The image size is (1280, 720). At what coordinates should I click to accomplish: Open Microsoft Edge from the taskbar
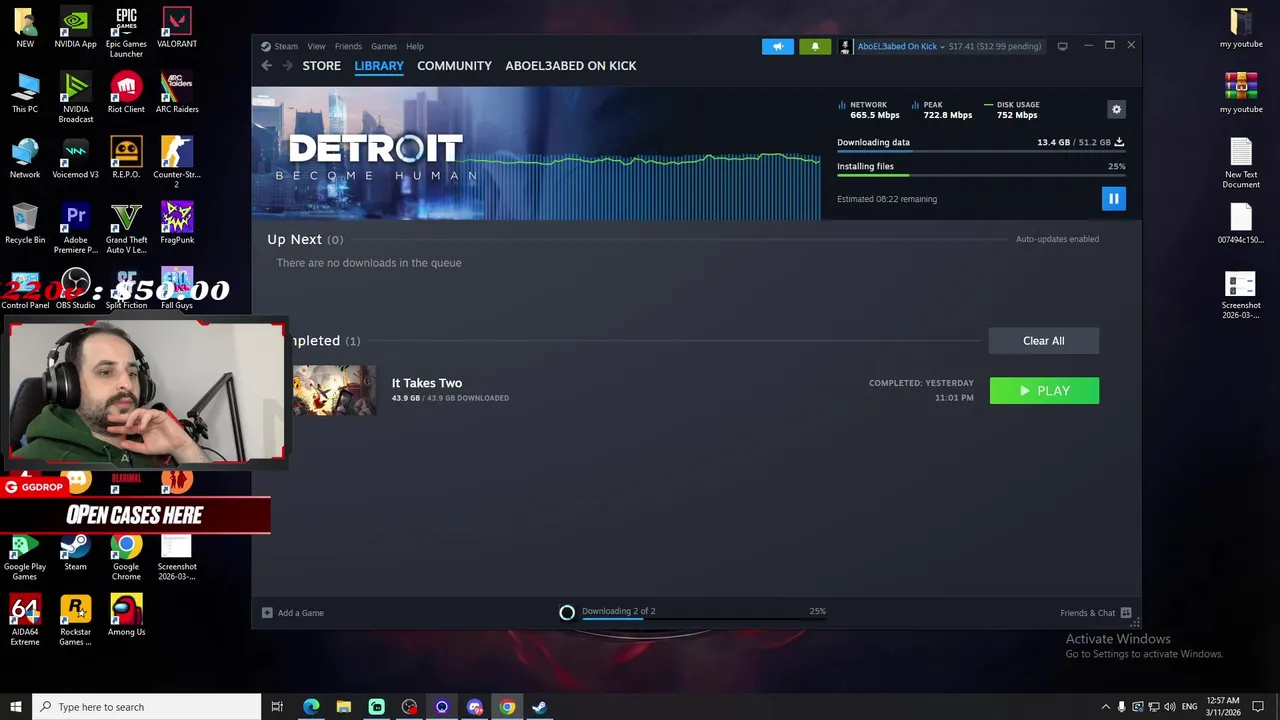point(311,707)
